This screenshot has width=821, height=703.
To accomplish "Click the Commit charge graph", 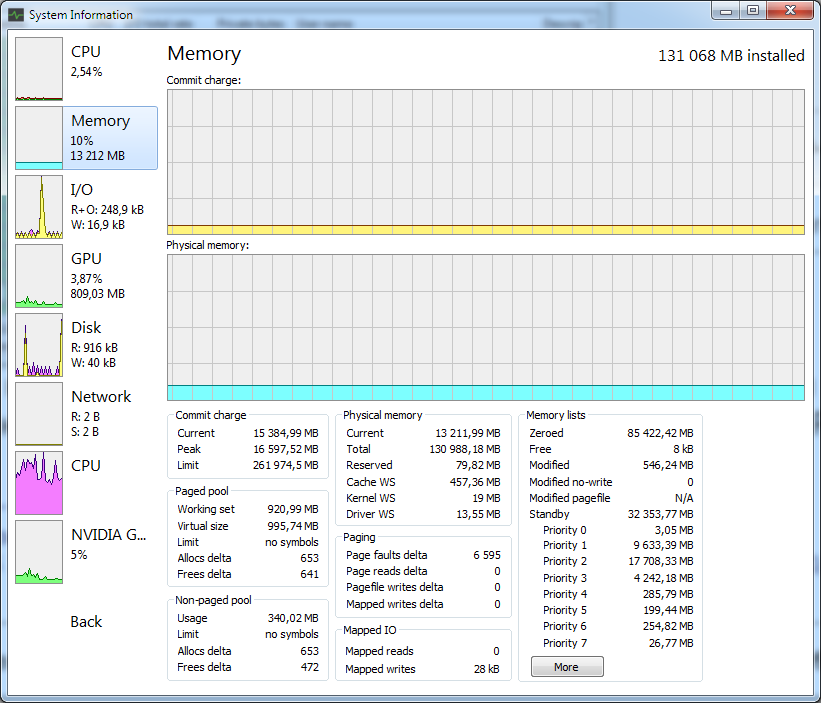I will [485, 162].
